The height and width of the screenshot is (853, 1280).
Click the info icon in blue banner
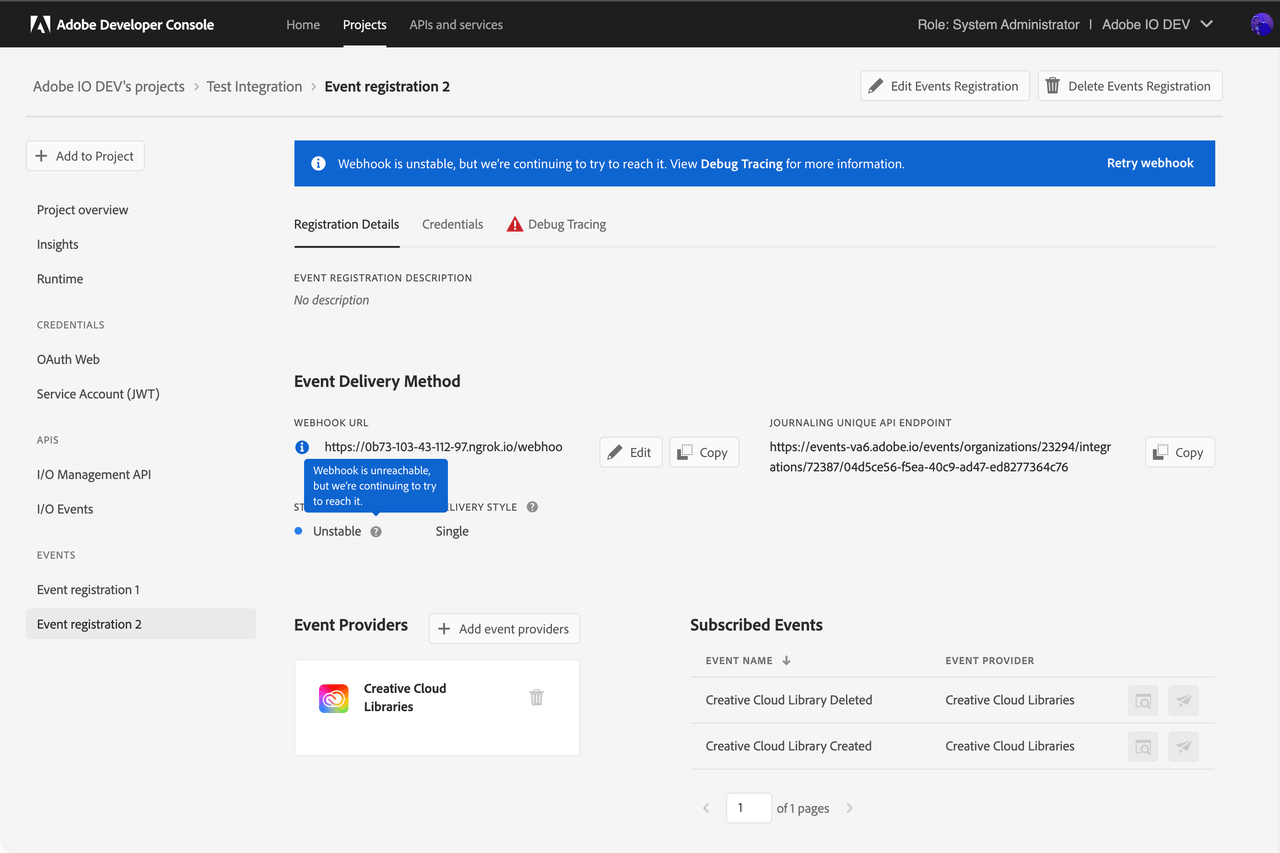point(318,163)
